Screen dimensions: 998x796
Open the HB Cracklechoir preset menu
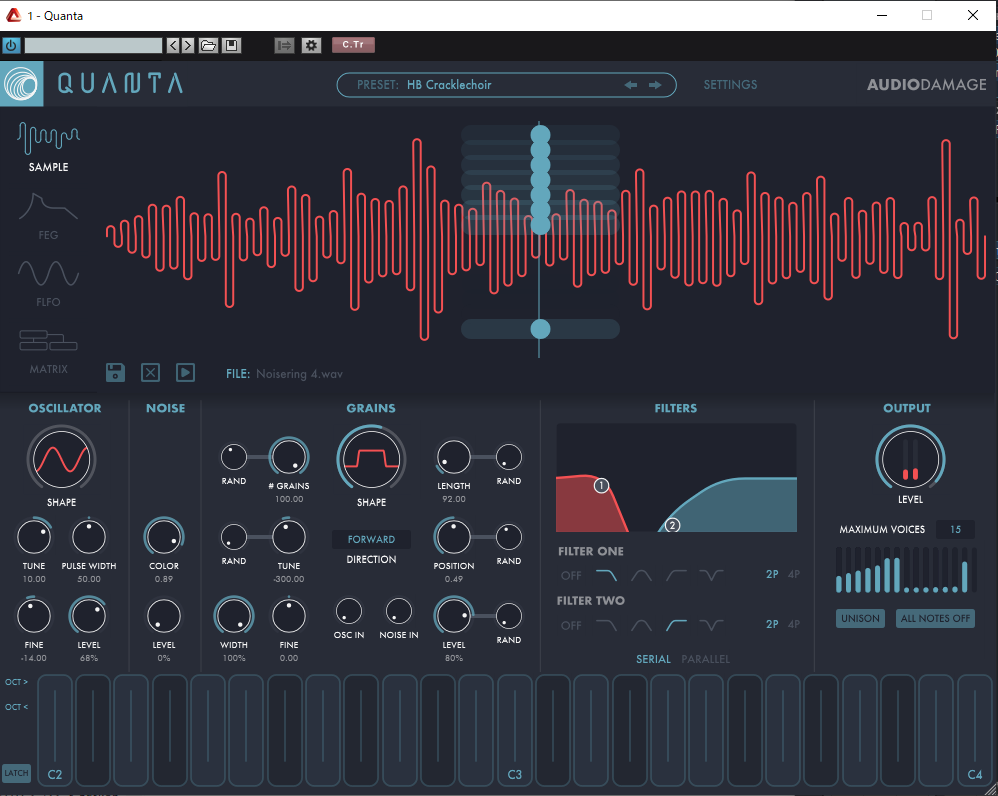tap(449, 85)
